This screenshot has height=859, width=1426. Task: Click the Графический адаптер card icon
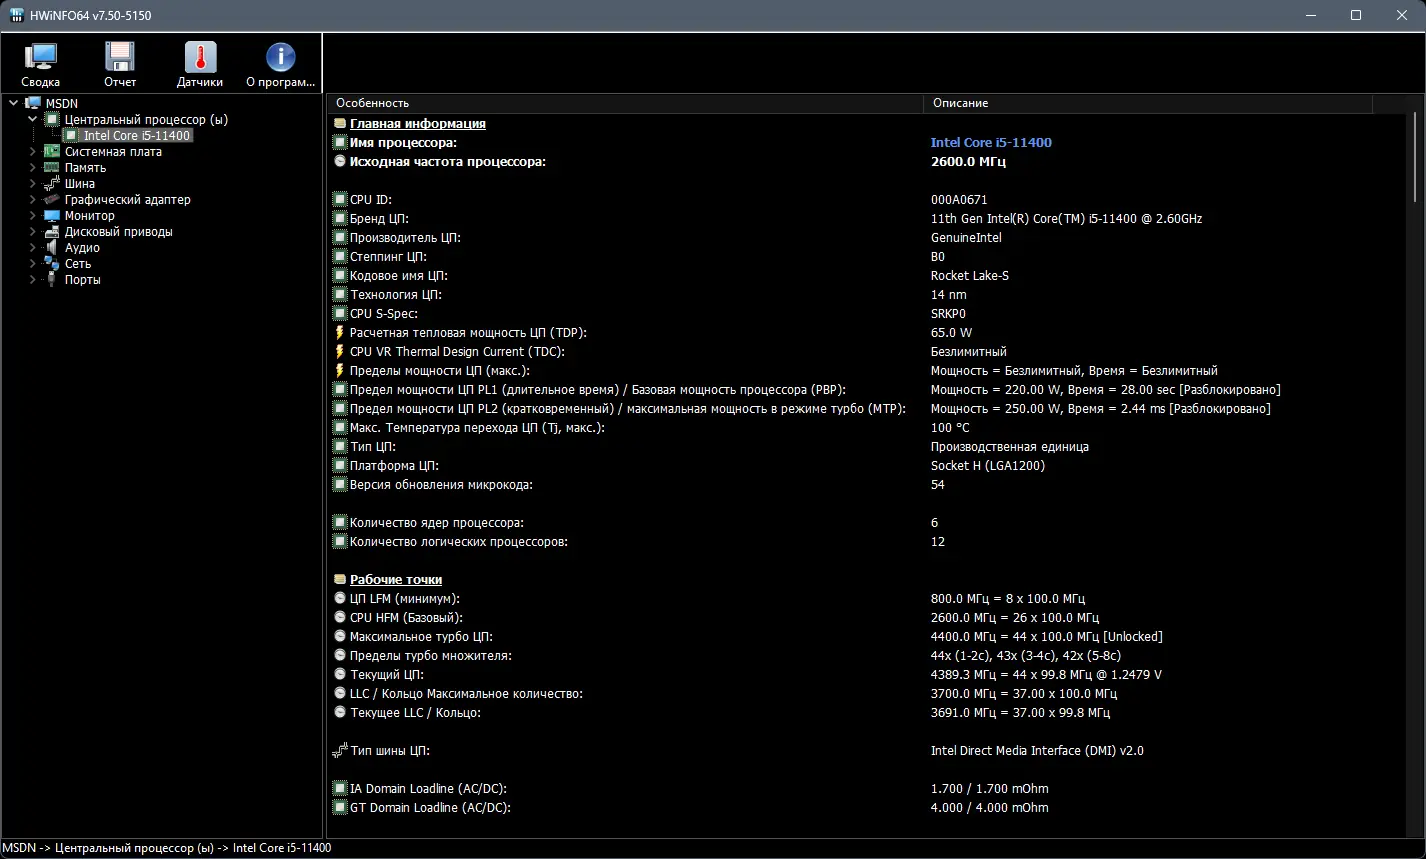(x=52, y=200)
